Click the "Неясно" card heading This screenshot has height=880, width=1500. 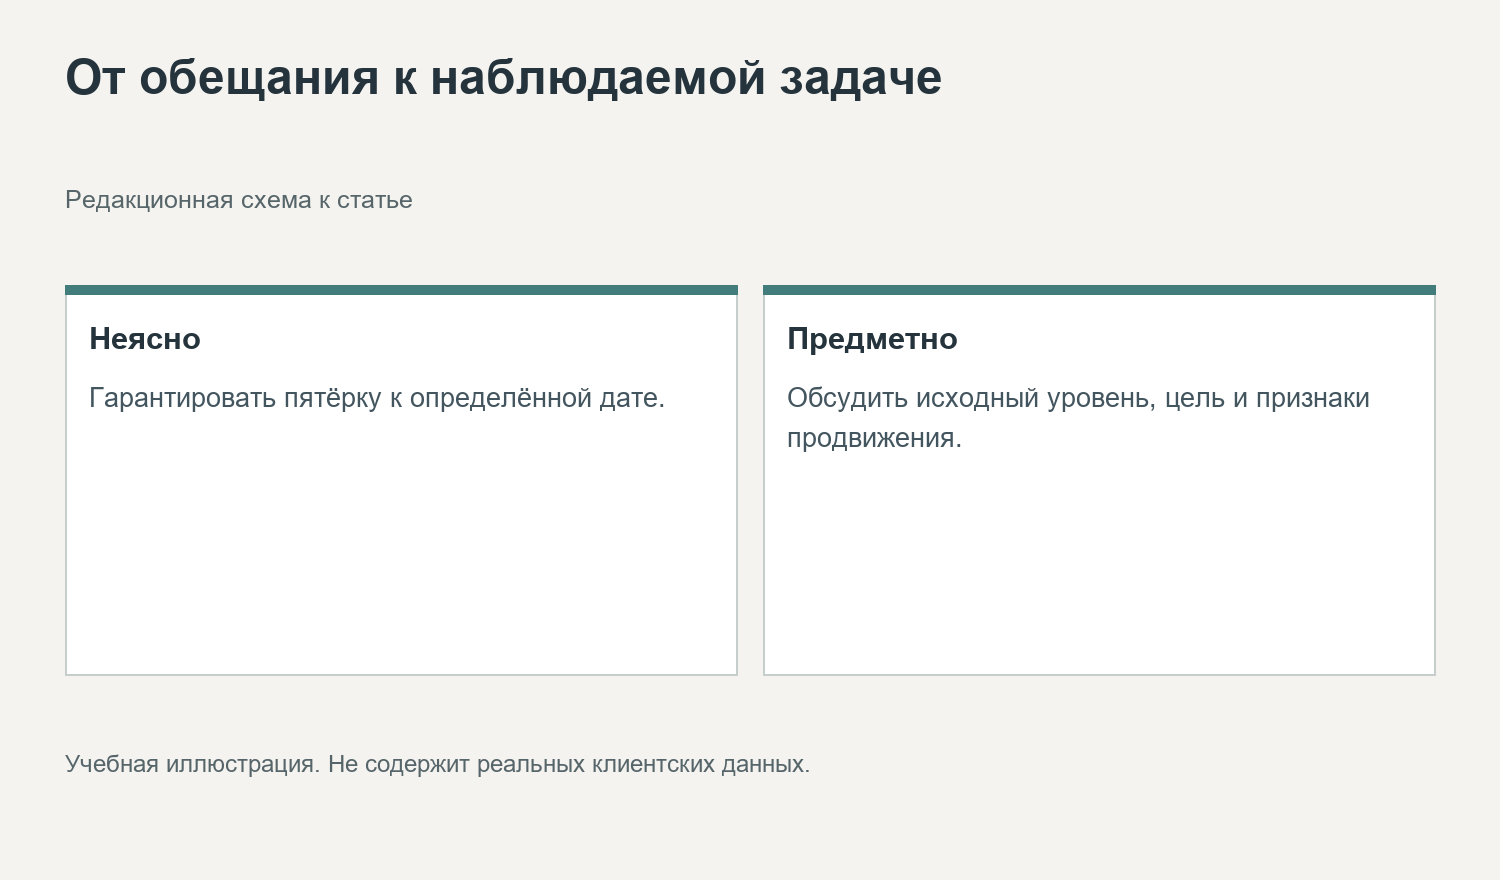(x=145, y=339)
